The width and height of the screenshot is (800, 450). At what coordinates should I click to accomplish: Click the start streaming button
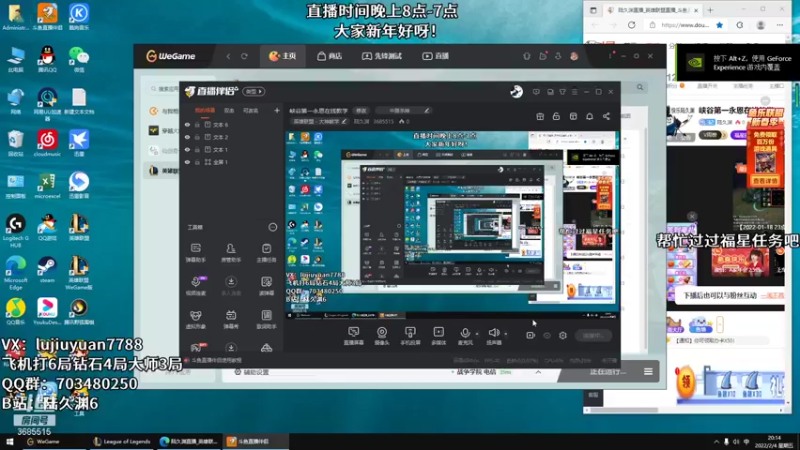593,336
